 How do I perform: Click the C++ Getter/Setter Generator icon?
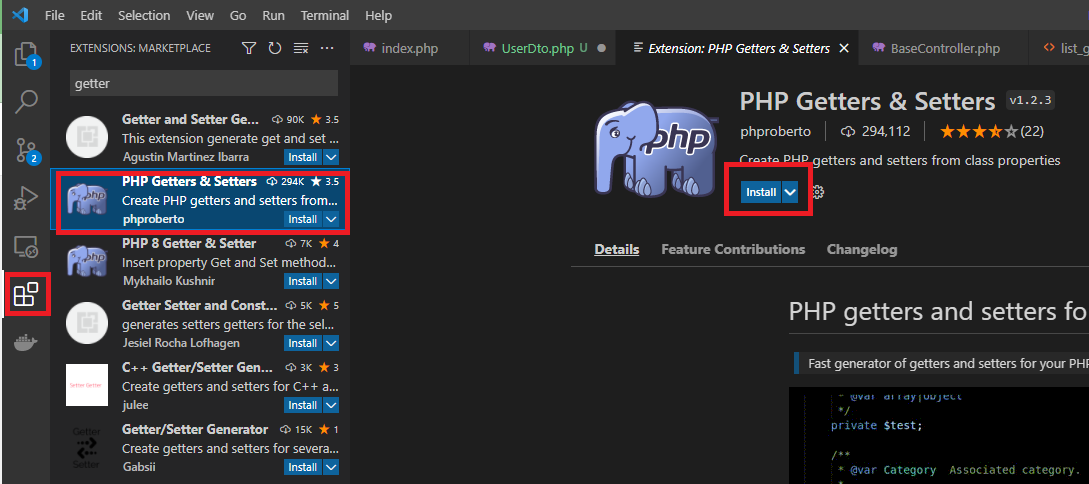pos(87,385)
